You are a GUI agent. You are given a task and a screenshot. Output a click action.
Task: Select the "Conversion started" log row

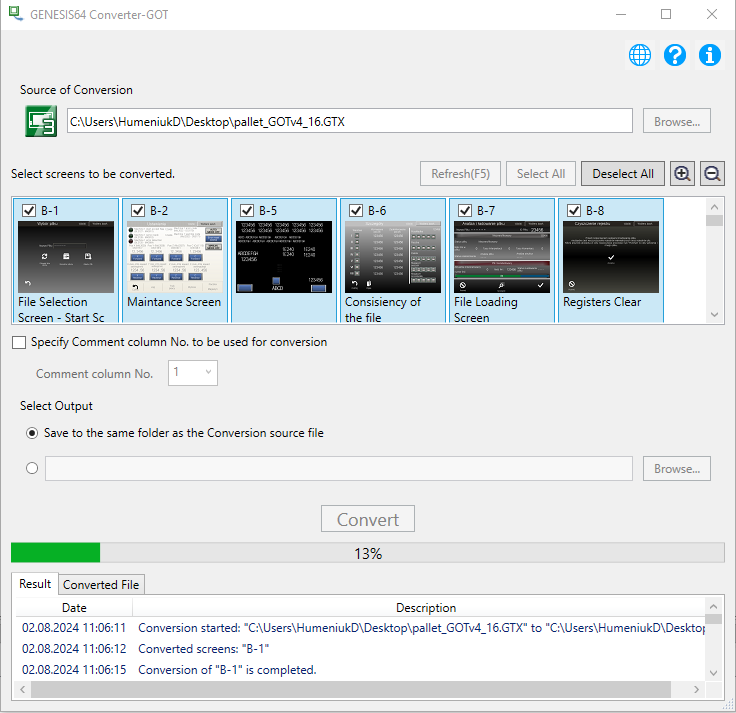(x=360, y=628)
